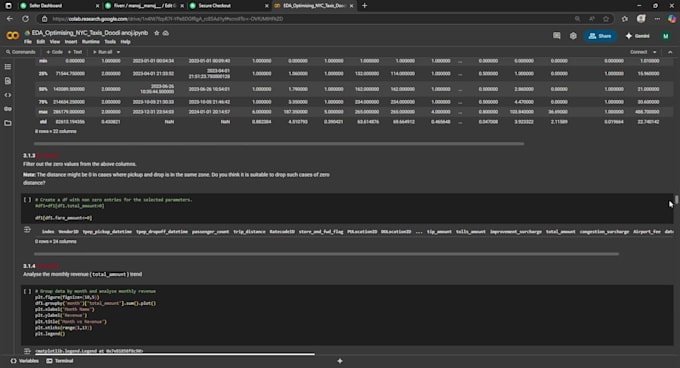
Task: Open the Edit menu
Action: tap(40, 42)
